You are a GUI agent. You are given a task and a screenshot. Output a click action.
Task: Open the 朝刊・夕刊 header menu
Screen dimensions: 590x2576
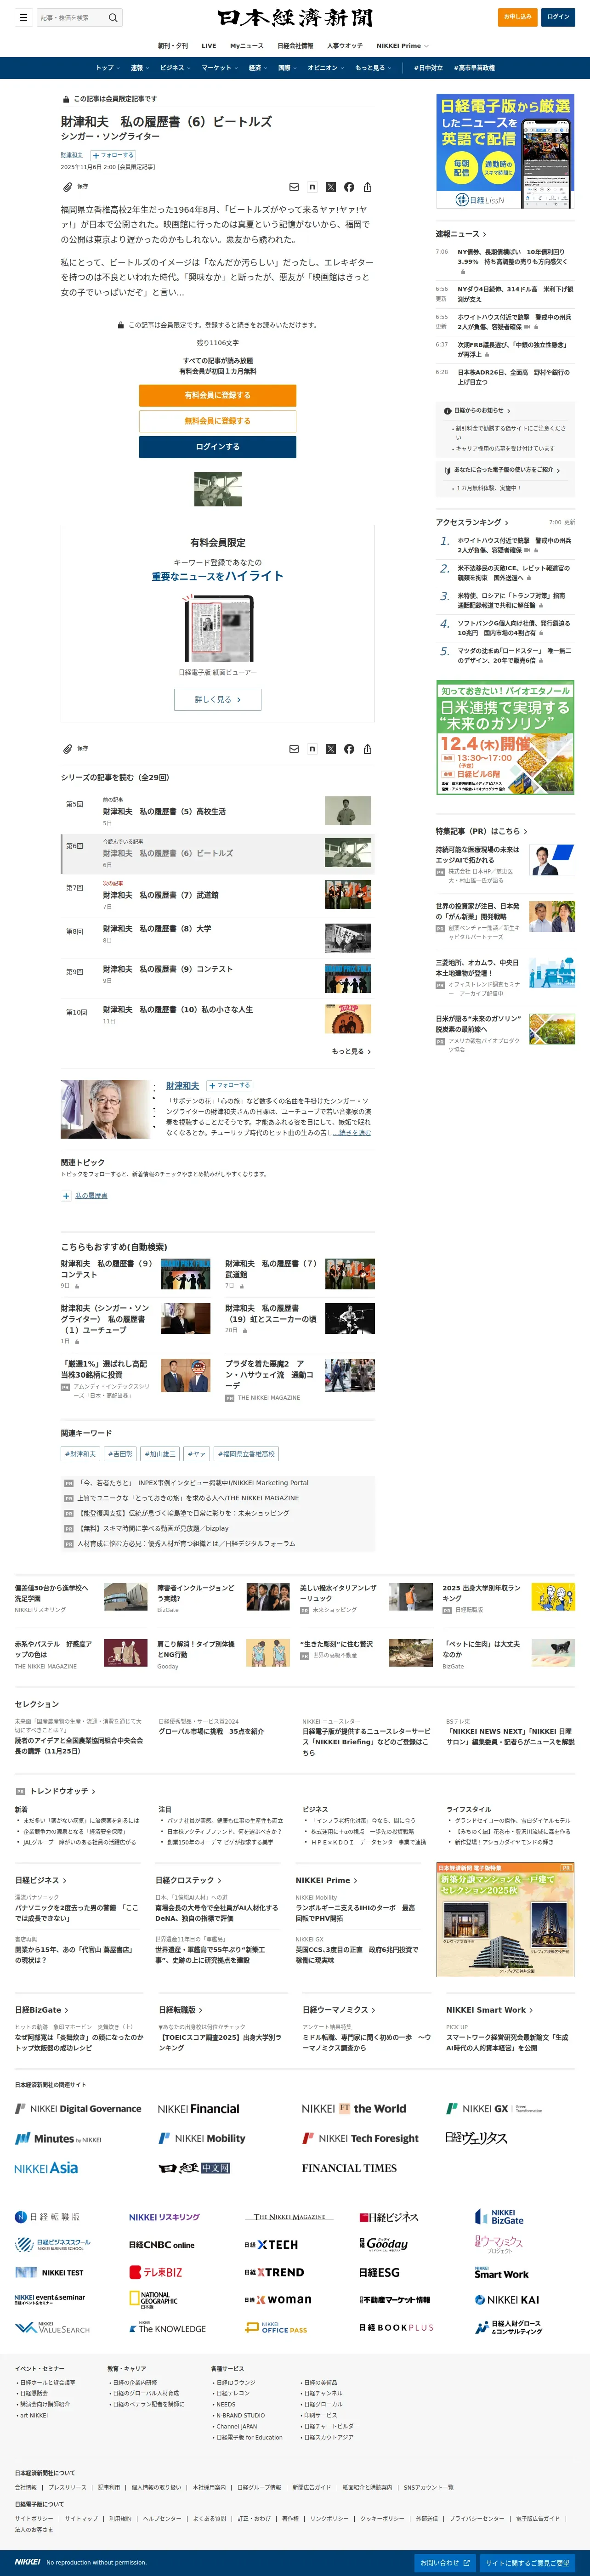(173, 46)
